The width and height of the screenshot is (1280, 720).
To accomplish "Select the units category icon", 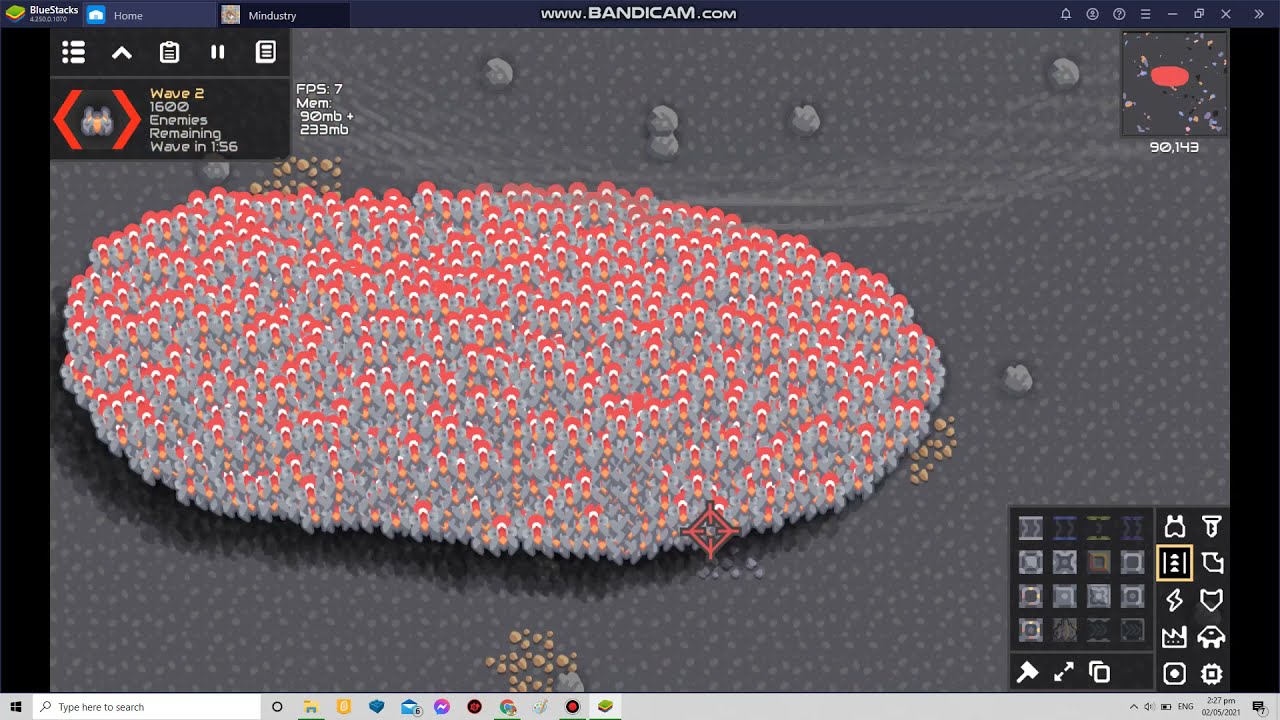I will click(1212, 637).
